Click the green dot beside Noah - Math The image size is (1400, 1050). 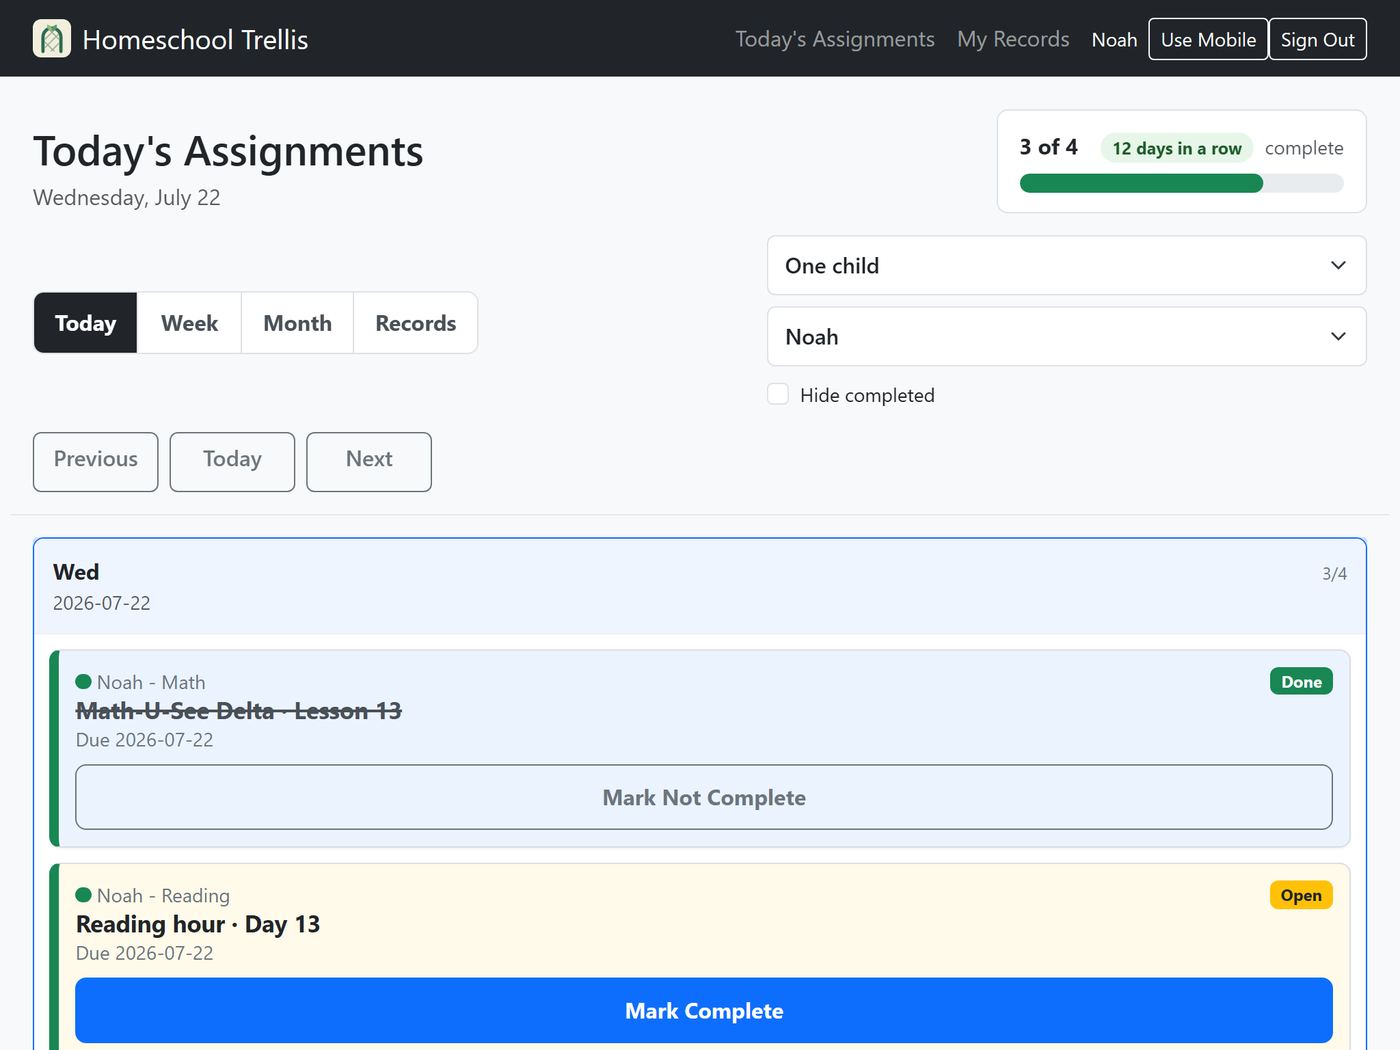(x=84, y=681)
